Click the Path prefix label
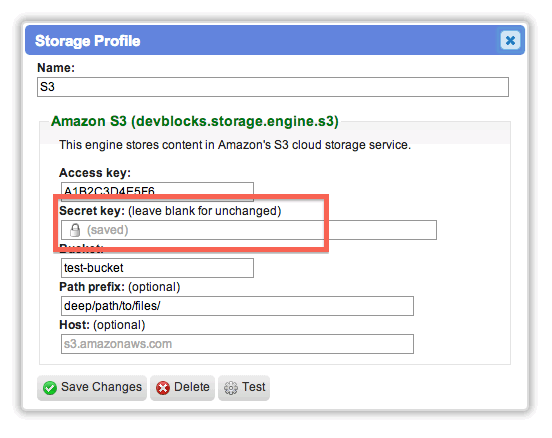This screenshot has width=552, height=438. pos(92,287)
